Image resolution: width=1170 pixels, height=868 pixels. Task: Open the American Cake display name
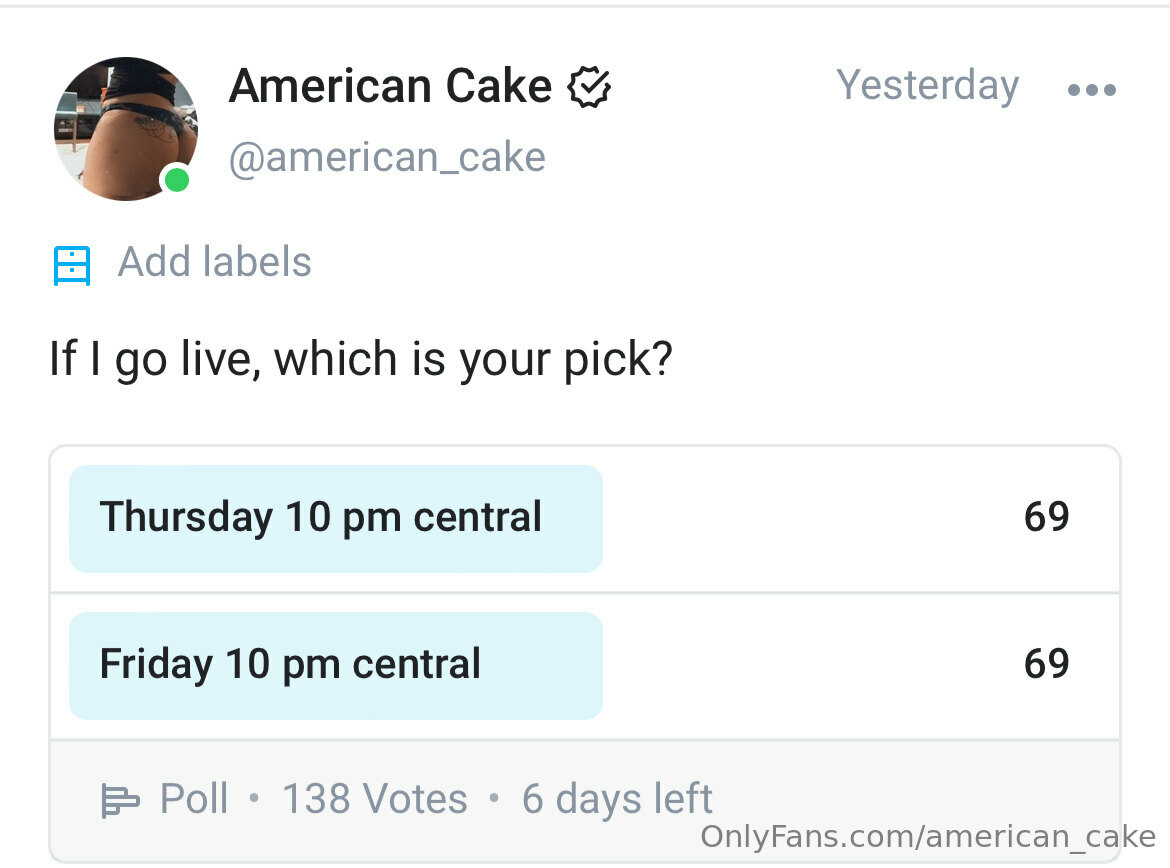coord(390,86)
